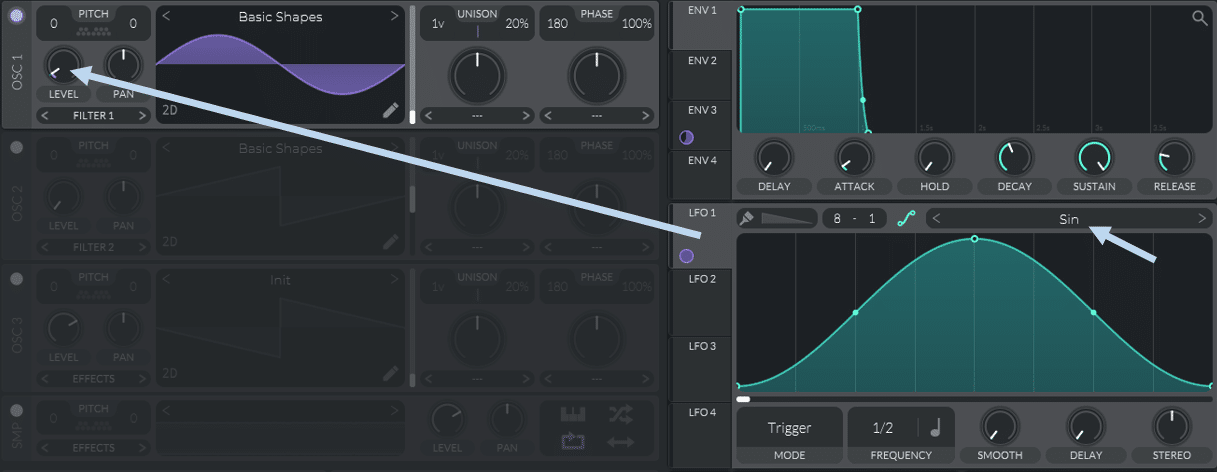
Task: Click the OSC 1 LEVEL knob
Action: (64, 64)
